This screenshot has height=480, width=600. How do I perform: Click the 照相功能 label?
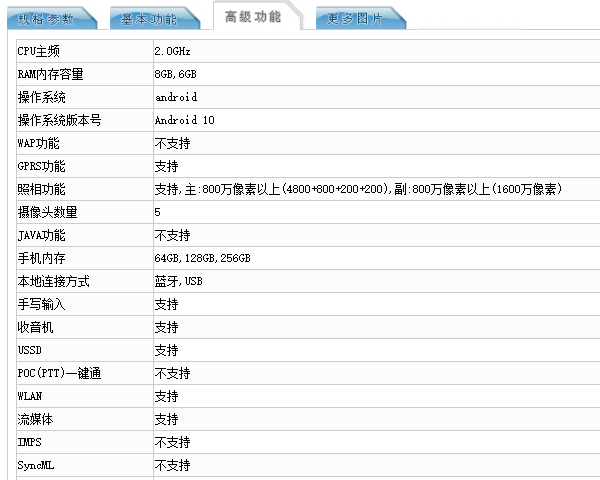41,189
